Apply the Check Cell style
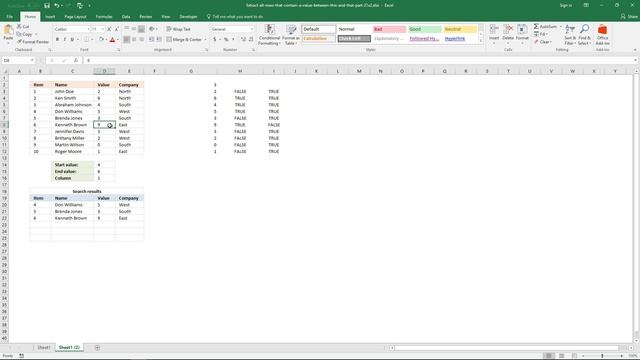 [354, 39]
